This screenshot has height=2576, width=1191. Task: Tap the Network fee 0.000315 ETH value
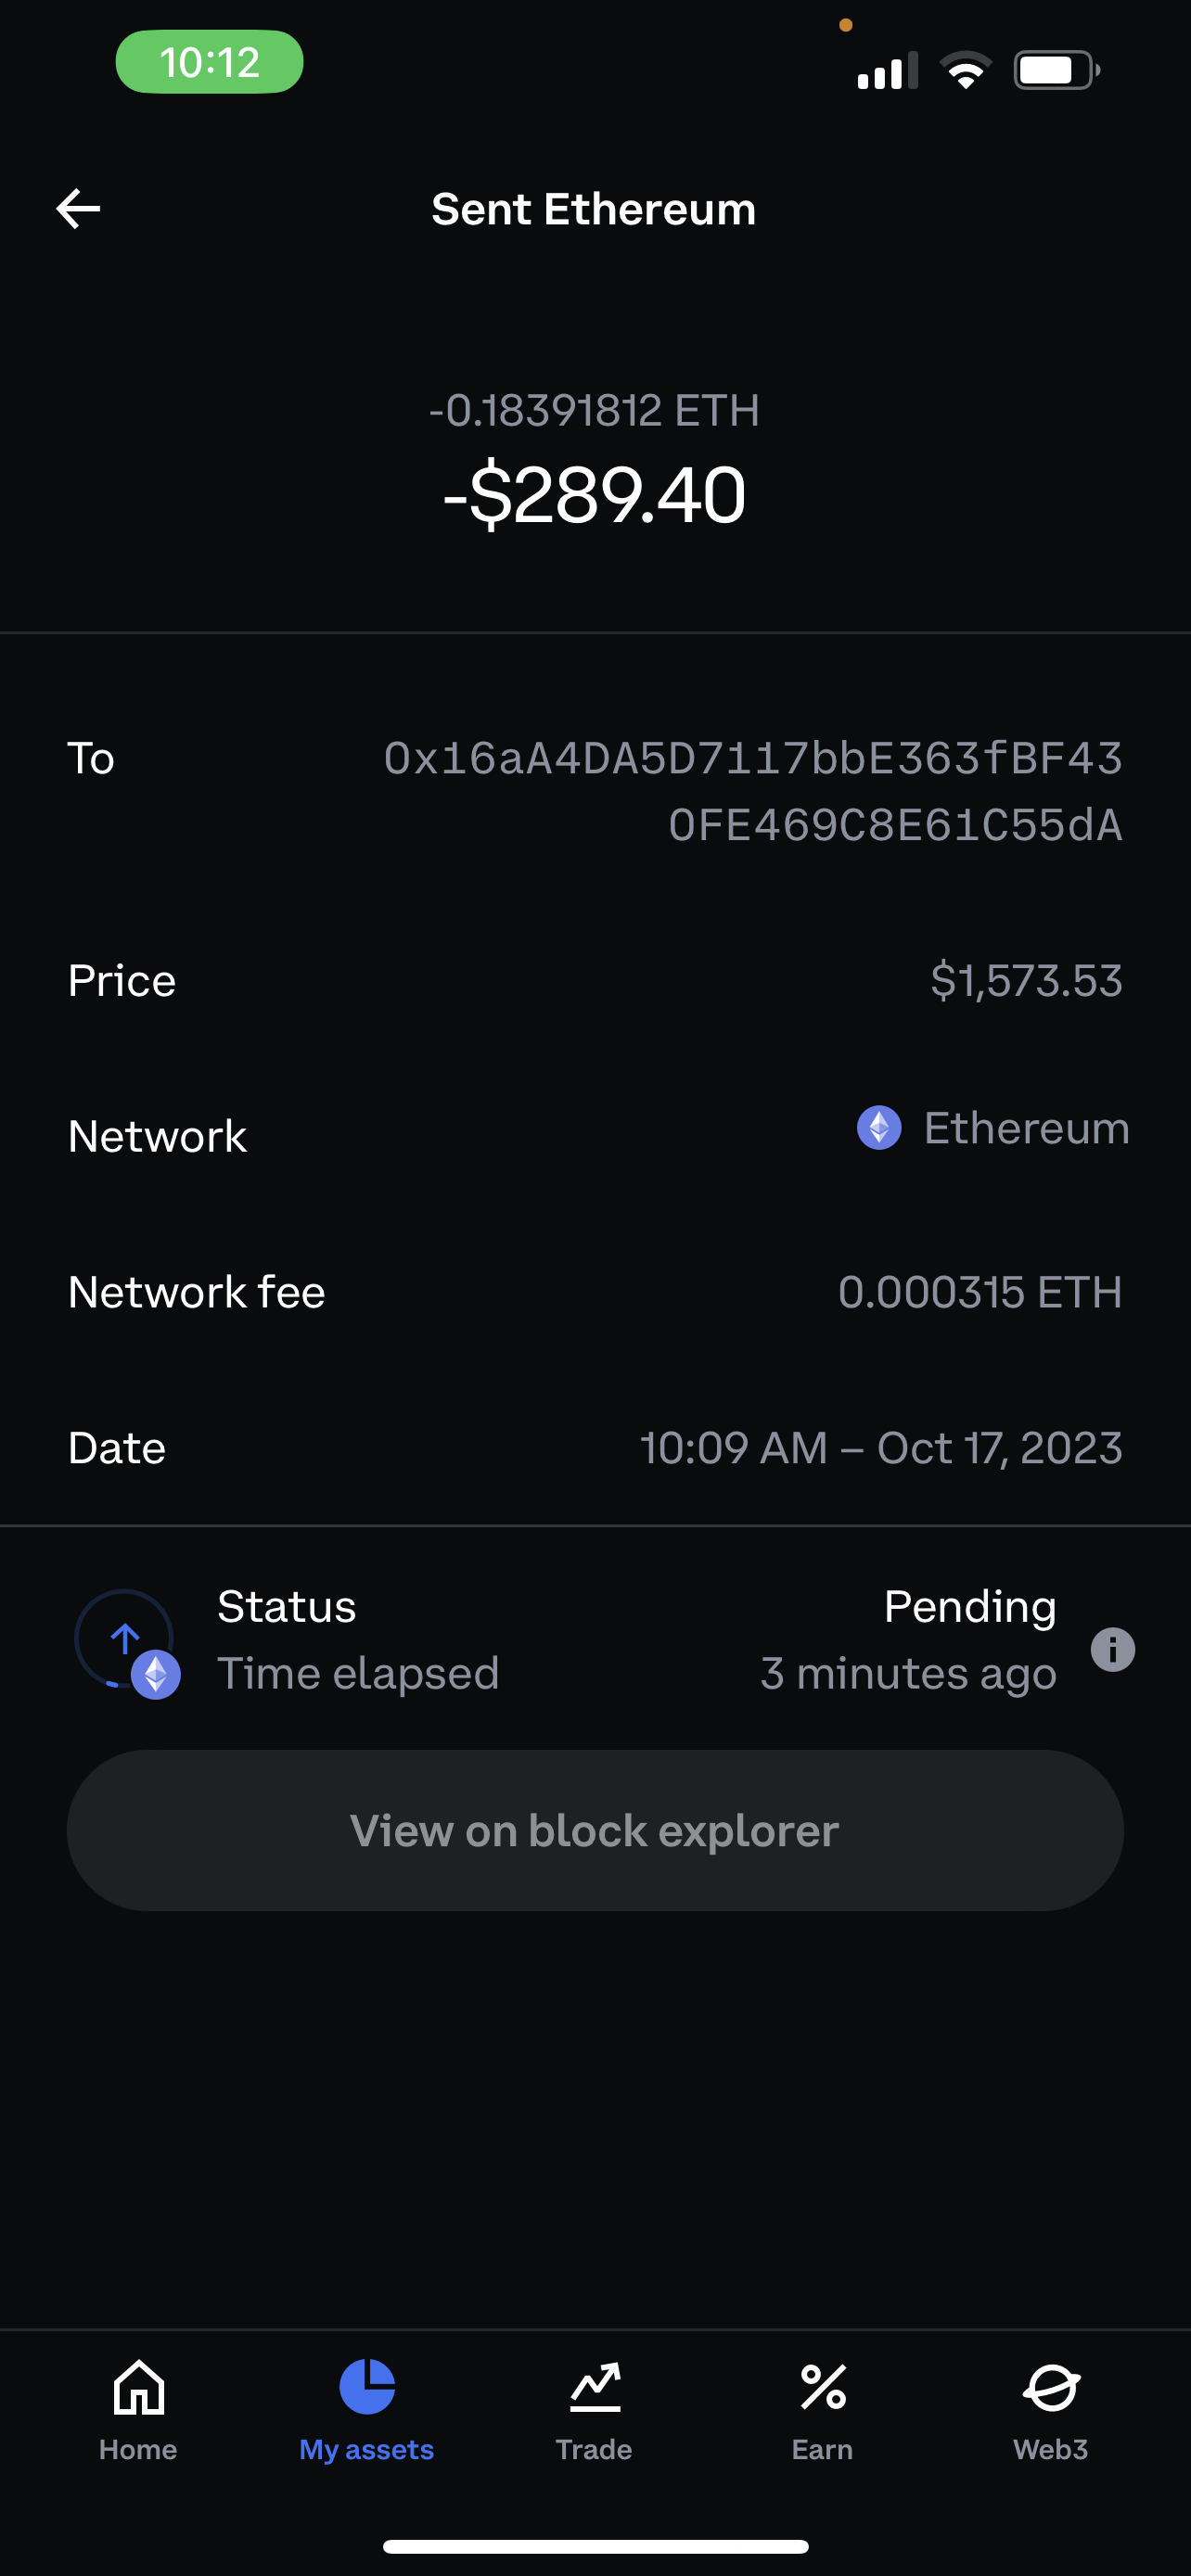coord(979,1292)
